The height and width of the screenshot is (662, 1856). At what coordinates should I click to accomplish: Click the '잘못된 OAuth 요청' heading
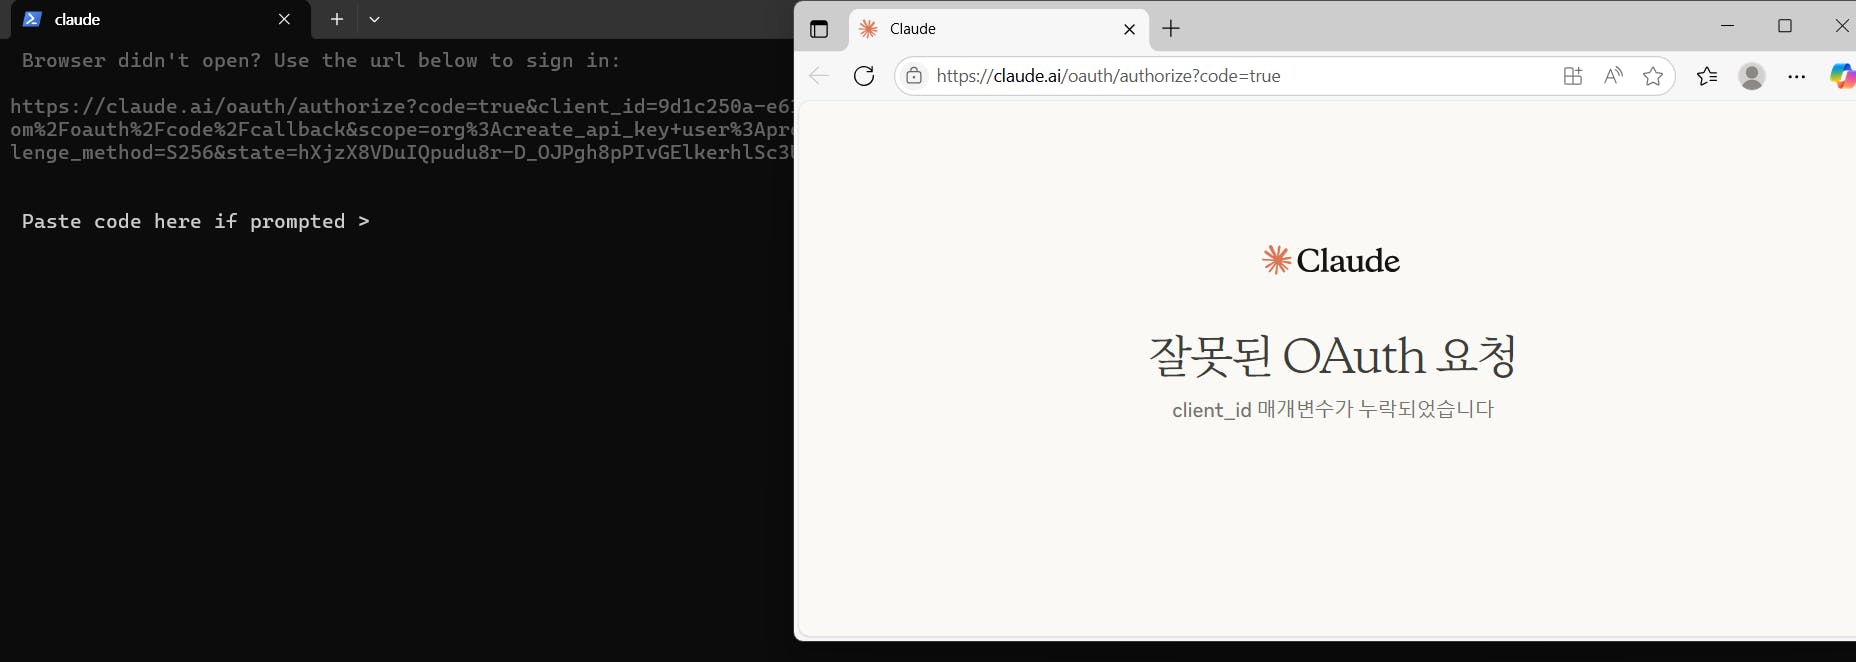tap(1333, 355)
